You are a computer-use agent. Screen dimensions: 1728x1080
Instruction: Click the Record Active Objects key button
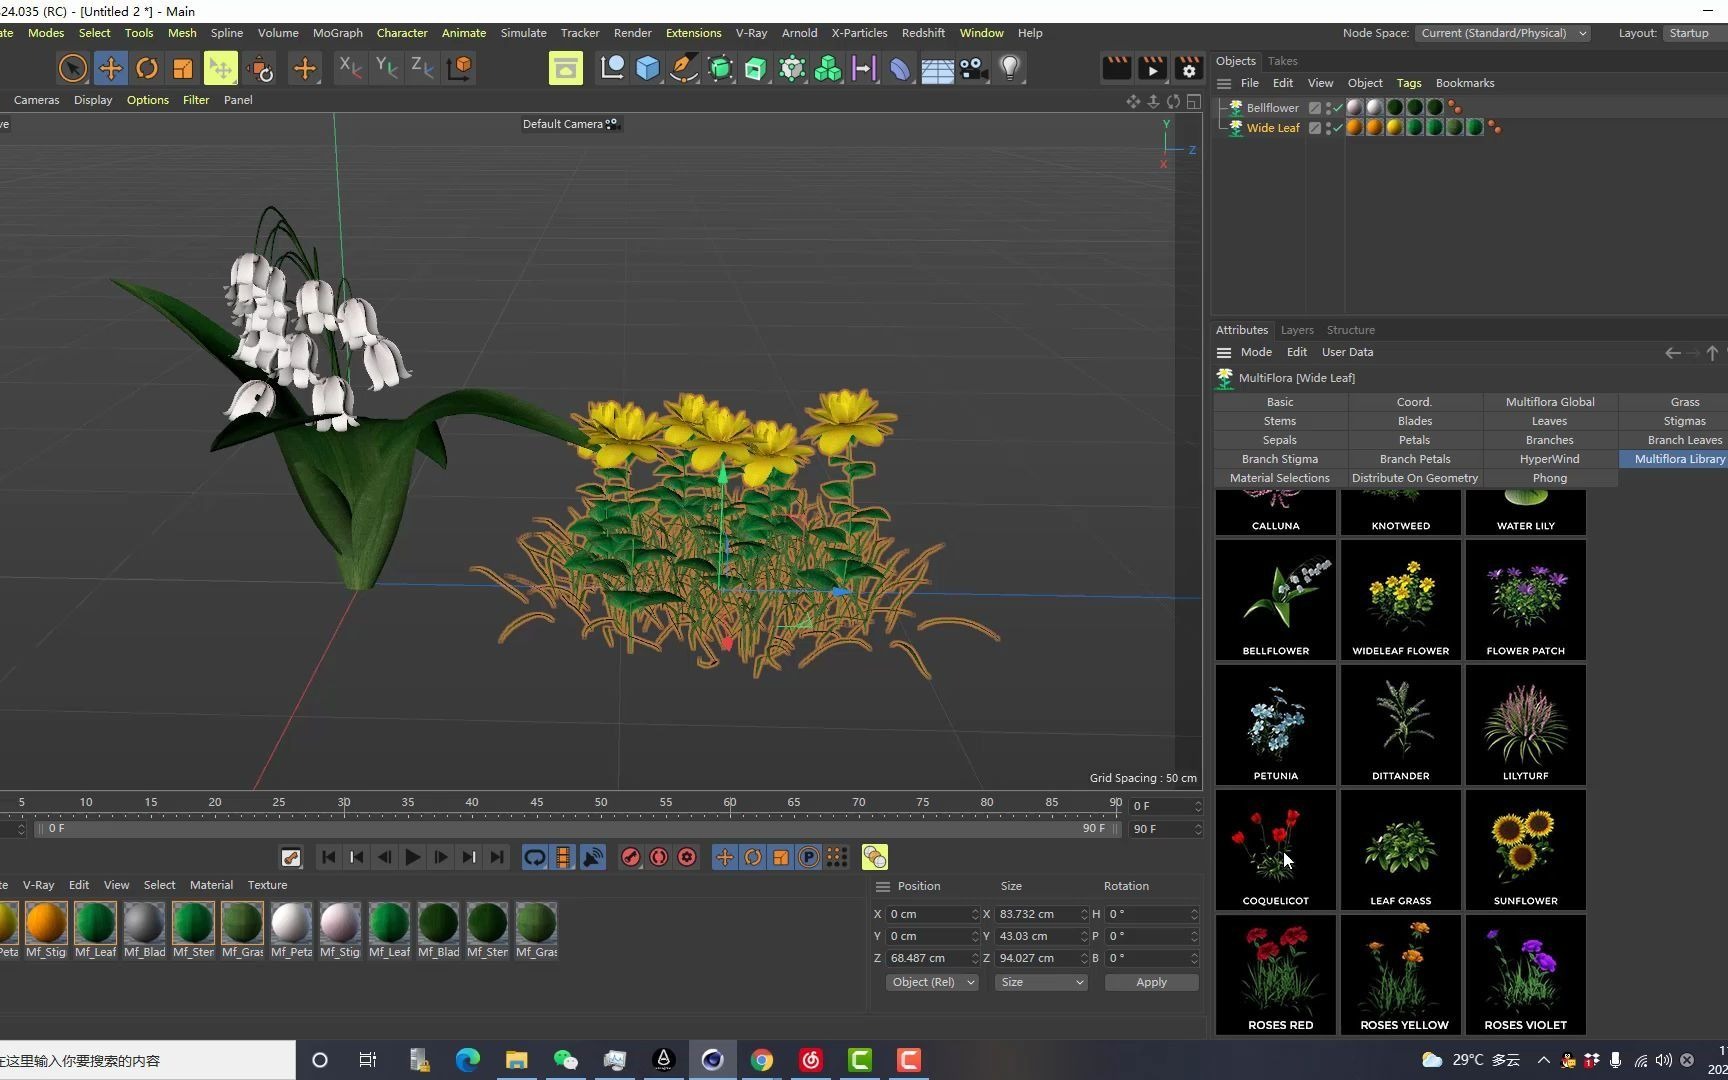(x=630, y=858)
